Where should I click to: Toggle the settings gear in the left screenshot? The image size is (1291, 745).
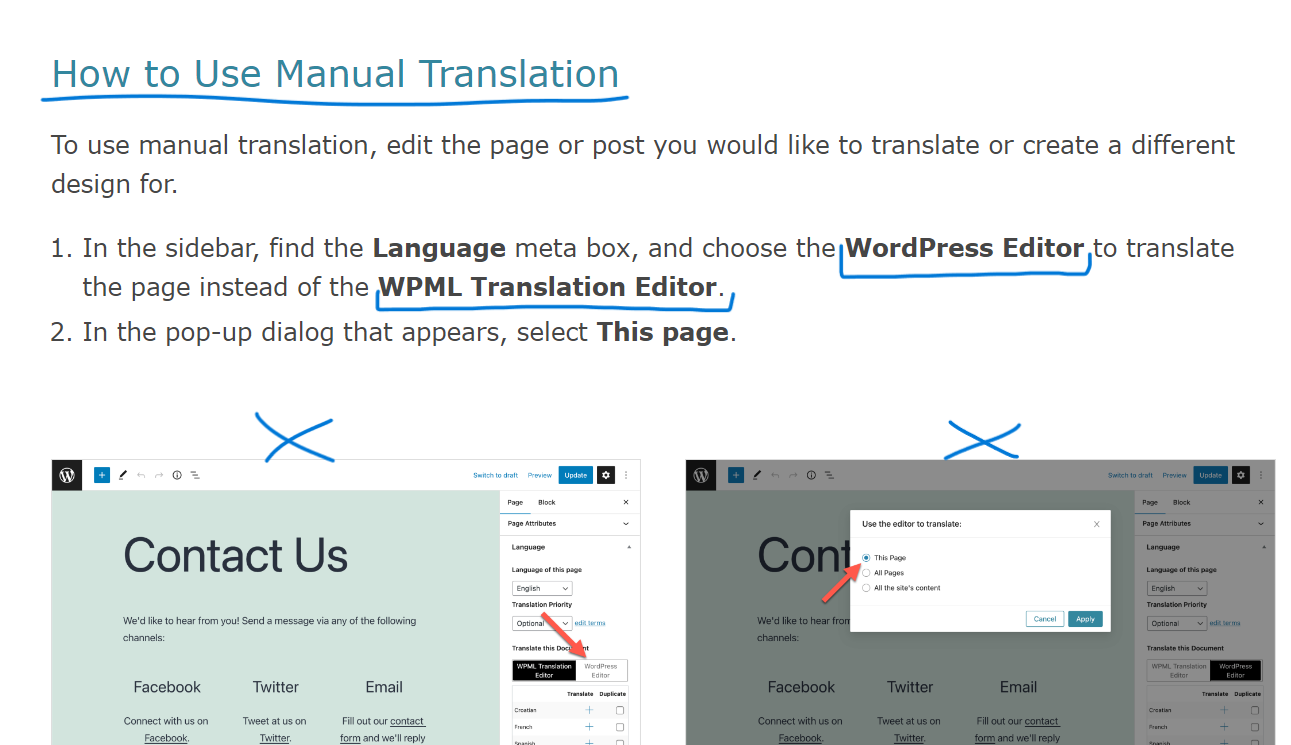tap(605, 475)
